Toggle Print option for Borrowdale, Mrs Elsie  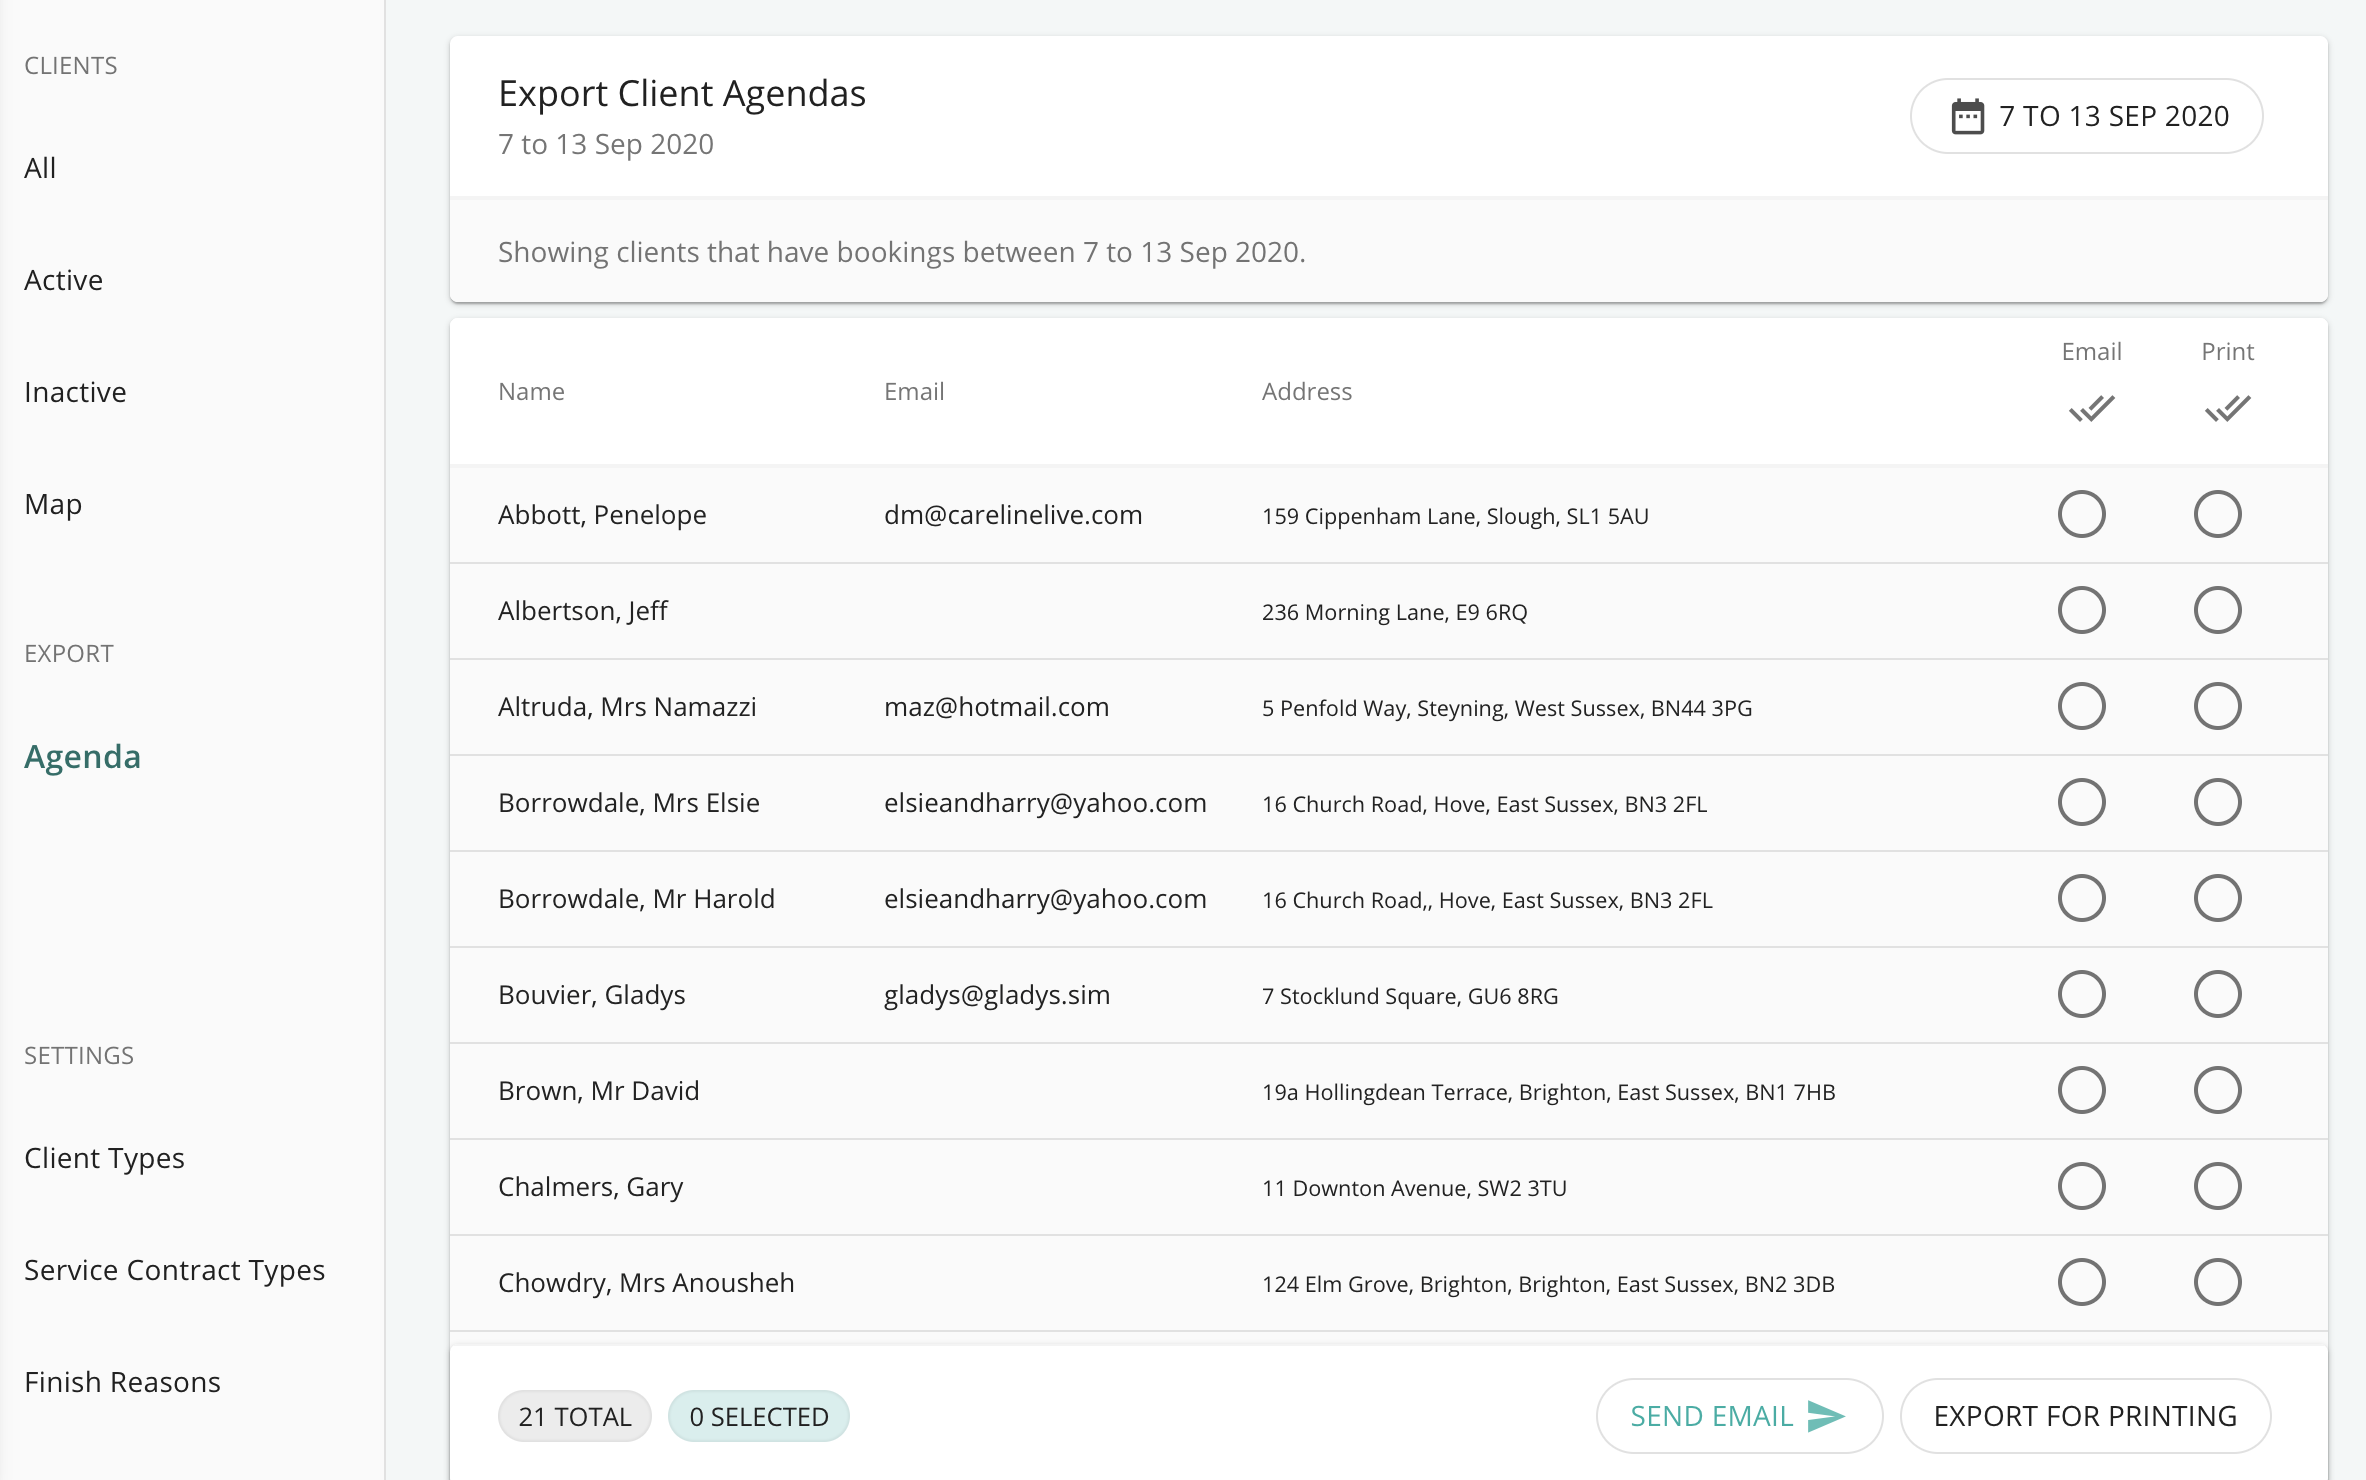(x=2218, y=802)
